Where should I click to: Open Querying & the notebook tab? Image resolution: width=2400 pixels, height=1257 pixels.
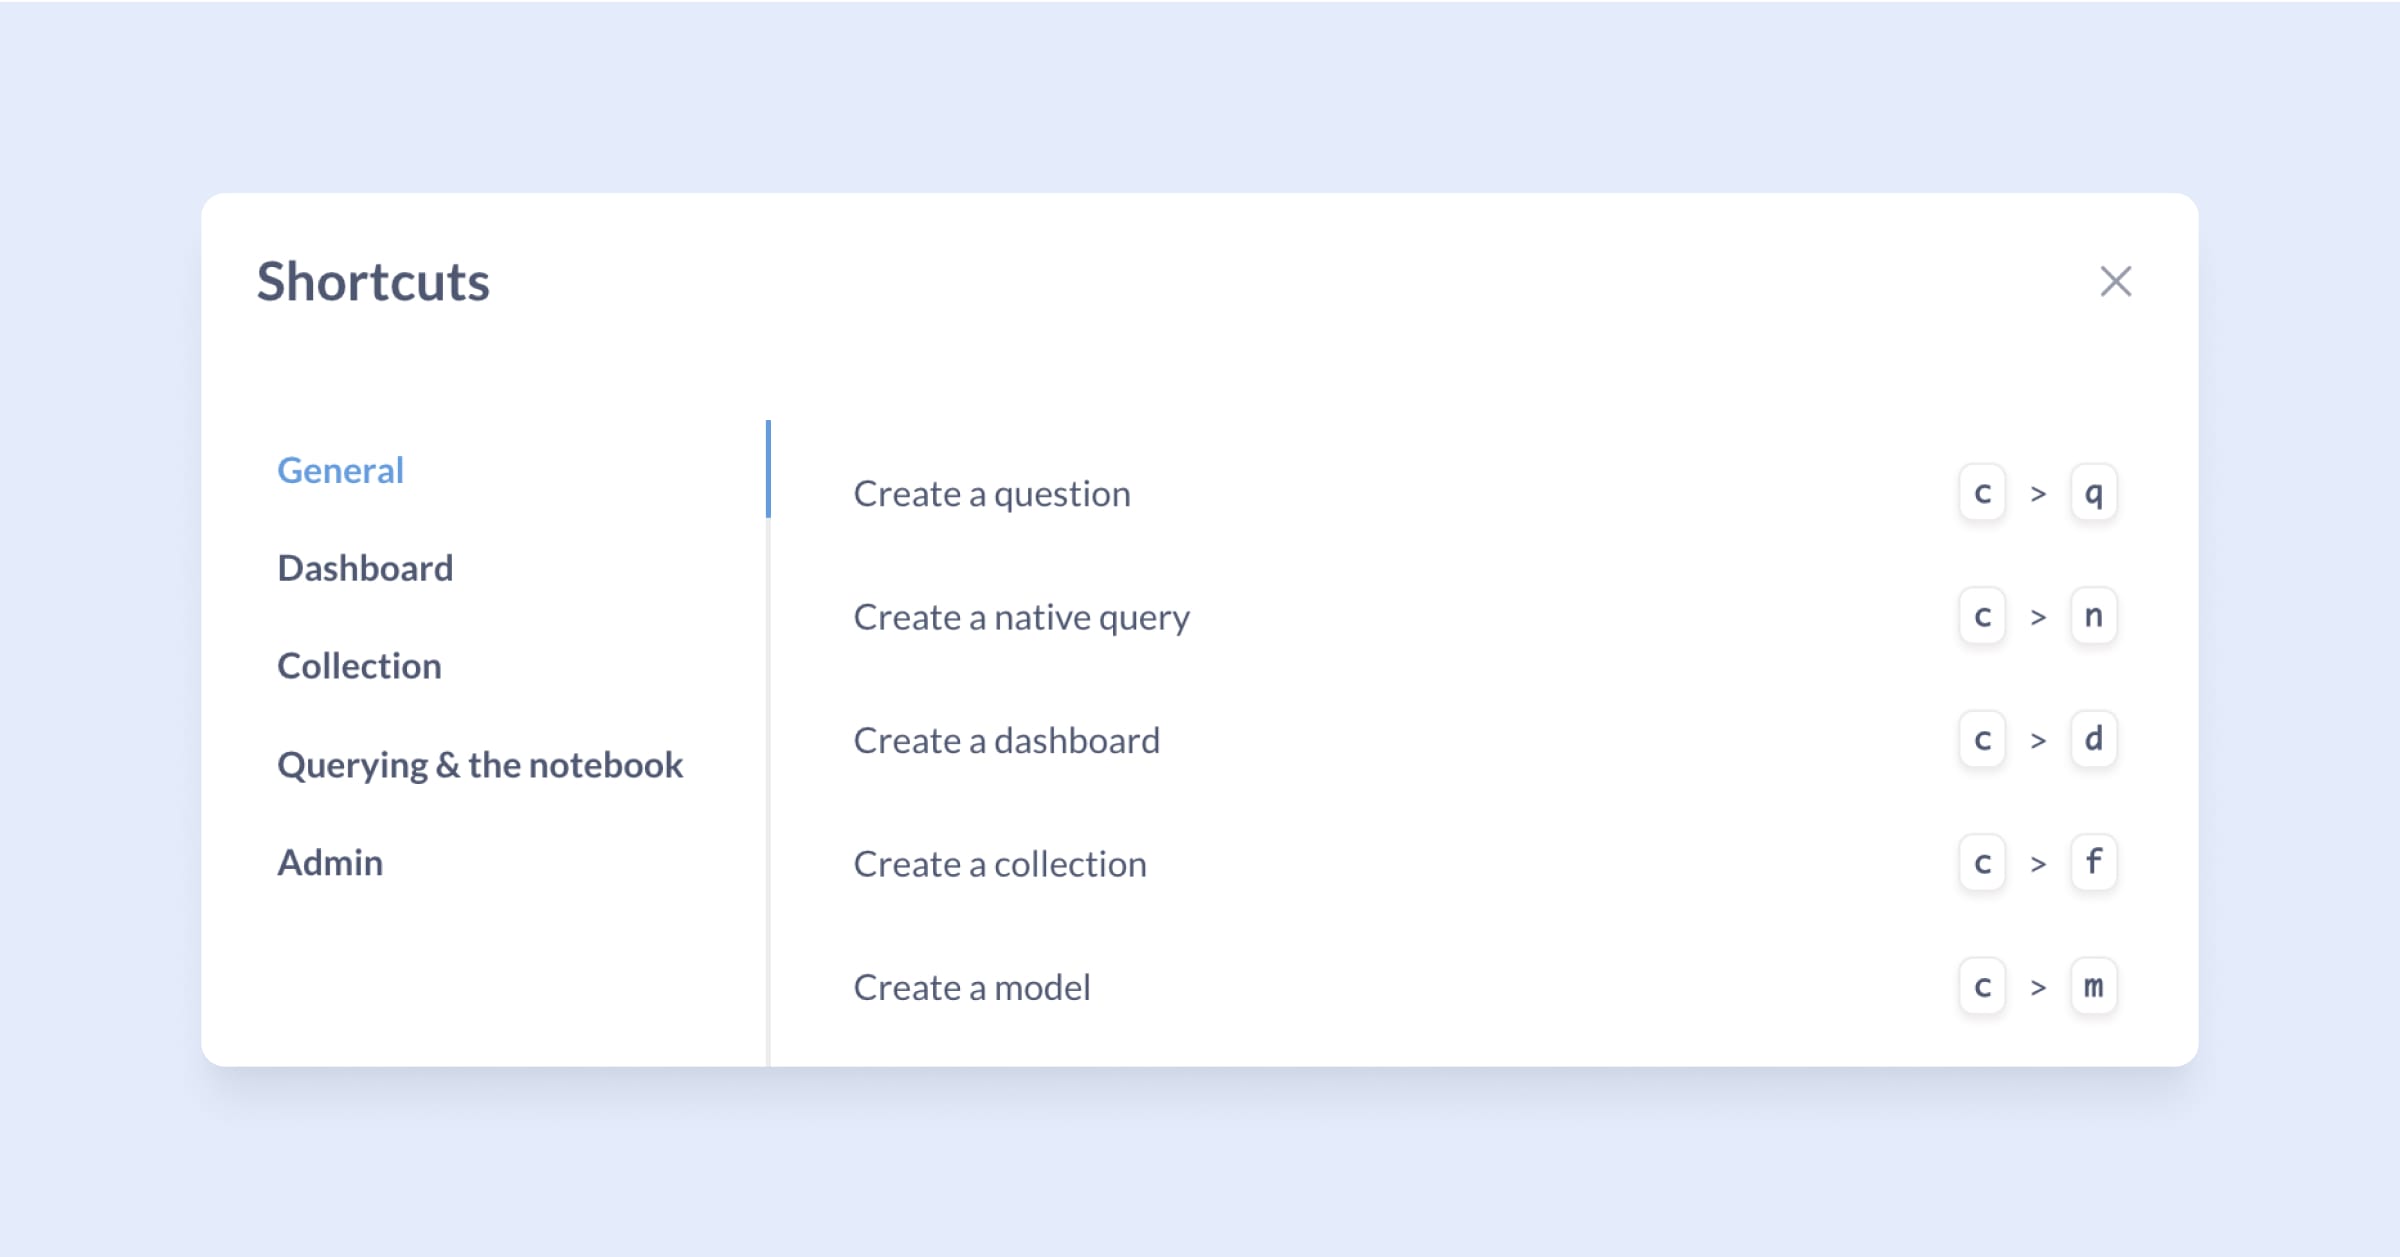[480, 765]
